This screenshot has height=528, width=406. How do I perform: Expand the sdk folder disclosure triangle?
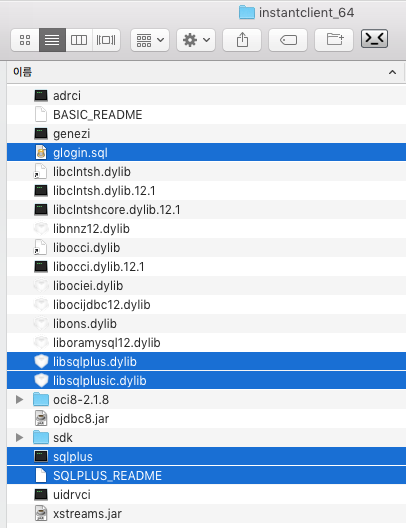click(20, 438)
